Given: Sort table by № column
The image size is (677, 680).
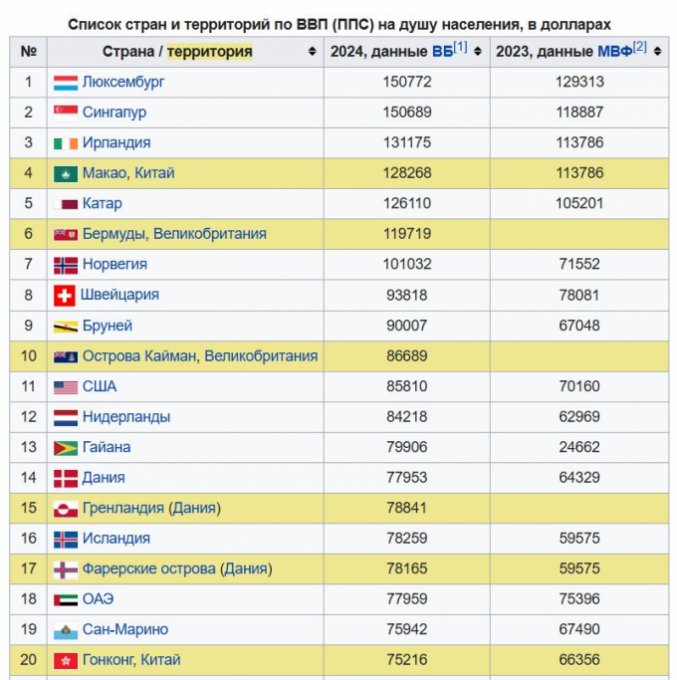Looking at the screenshot, I should coord(28,51).
